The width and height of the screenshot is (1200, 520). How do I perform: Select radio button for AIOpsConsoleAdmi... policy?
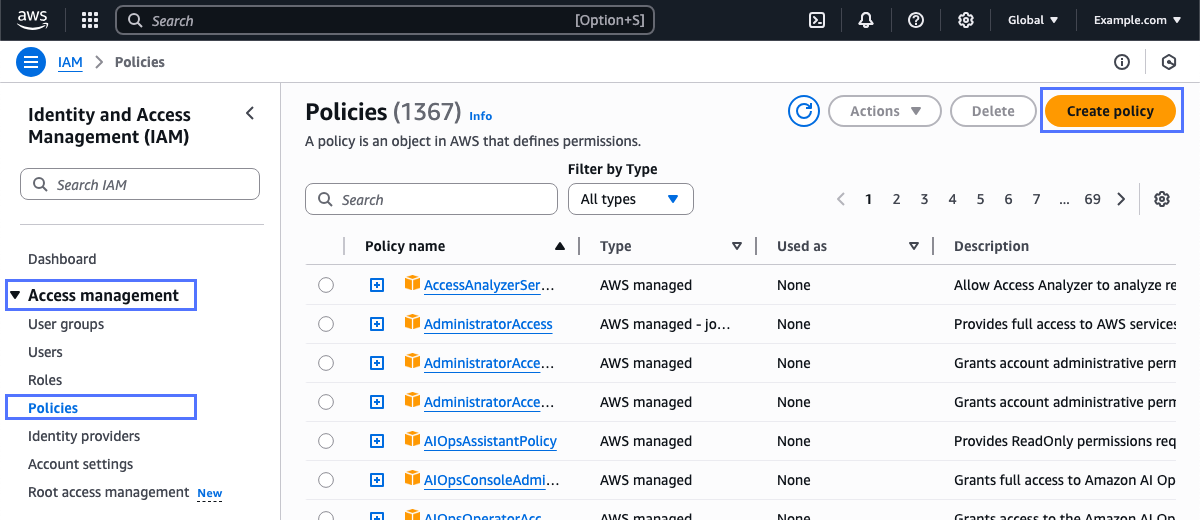pyautogui.click(x=326, y=480)
